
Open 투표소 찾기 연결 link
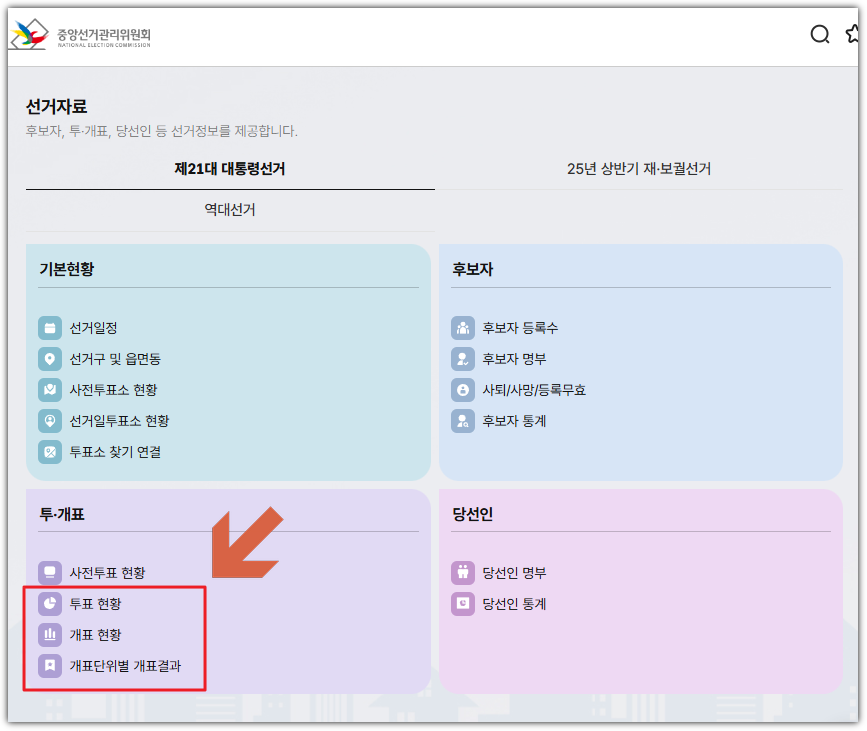115,452
